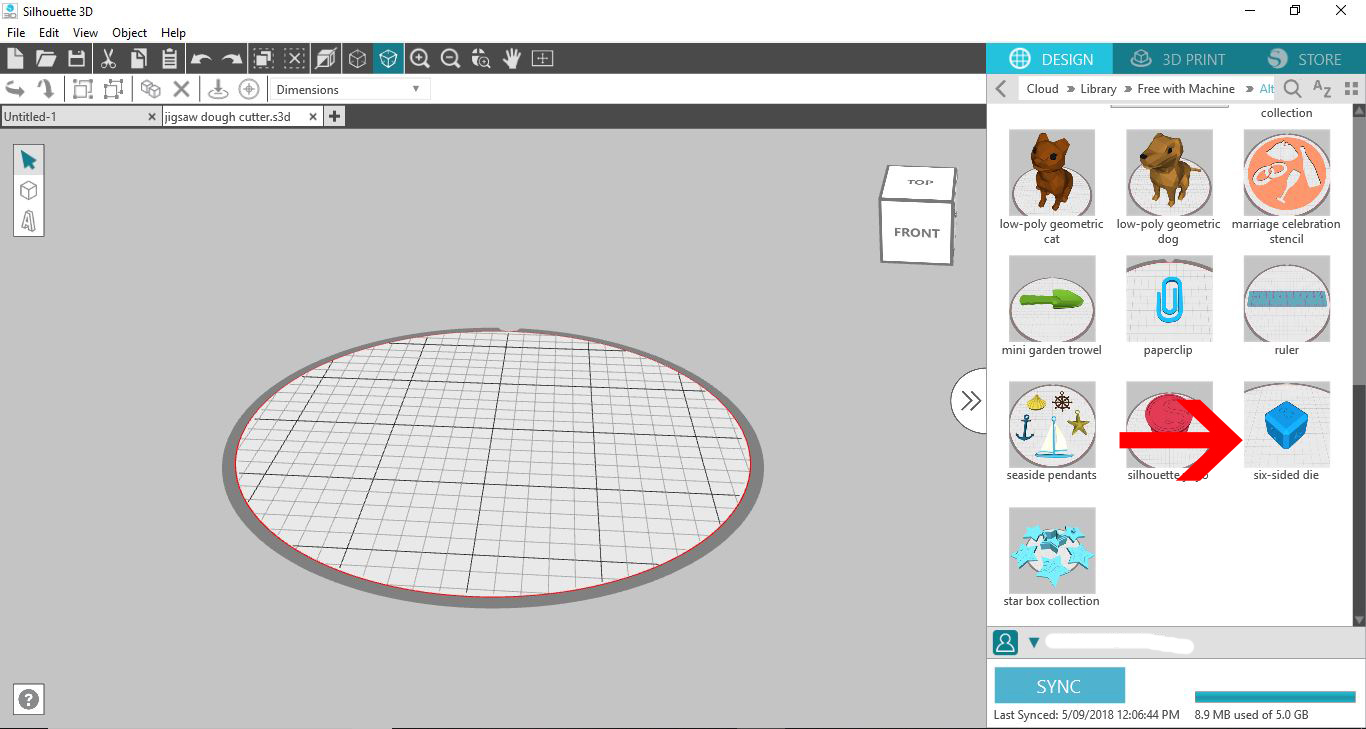Select the zoom-to-selection tool
The height and width of the screenshot is (729, 1366).
[x=481, y=59]
